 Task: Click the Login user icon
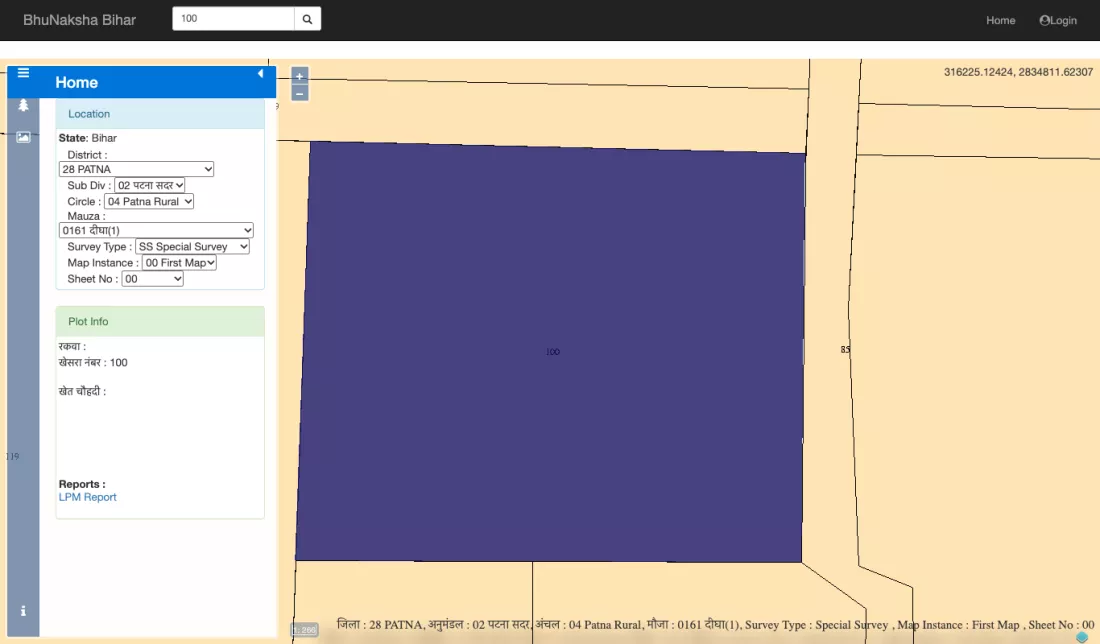coord(1045,20)
